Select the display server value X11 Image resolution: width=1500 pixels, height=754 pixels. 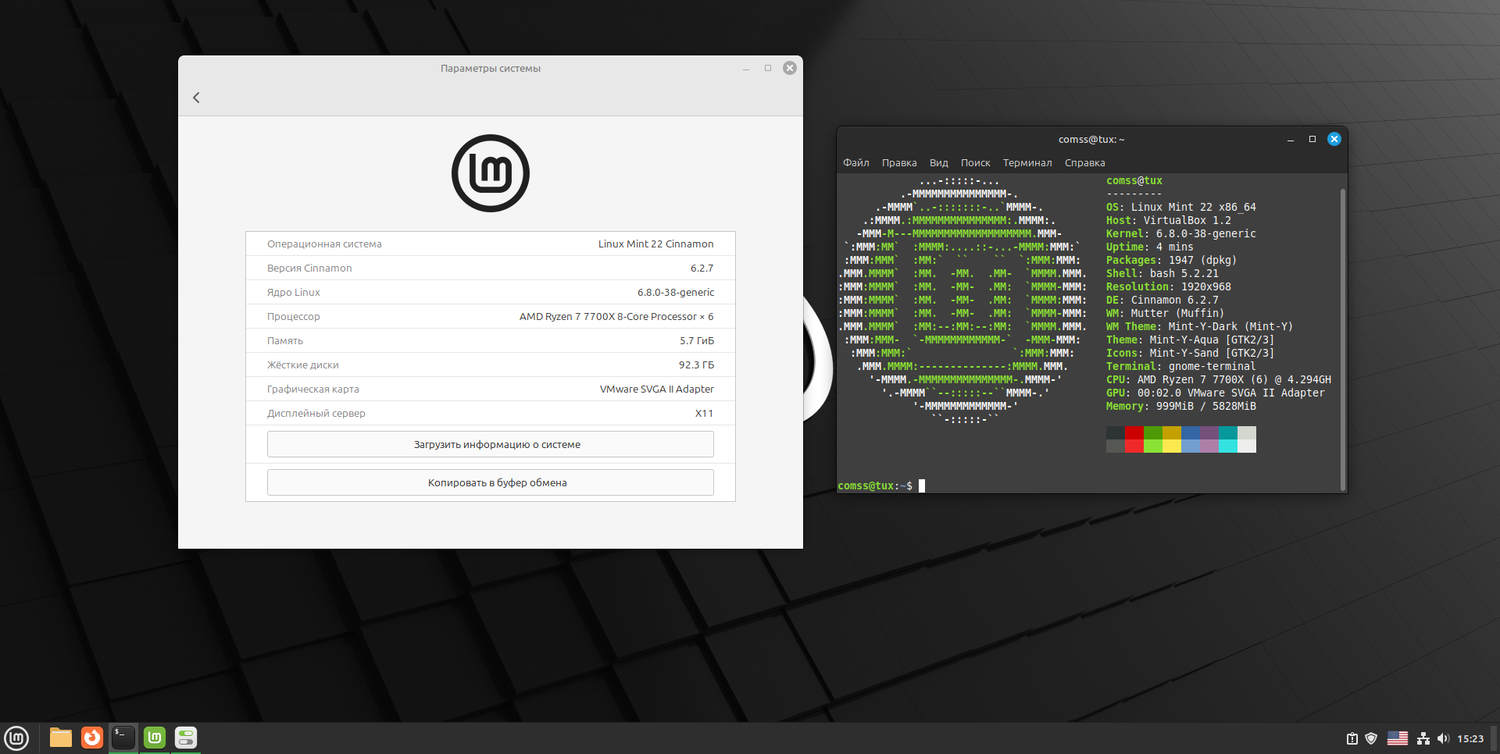pos(705,413)
